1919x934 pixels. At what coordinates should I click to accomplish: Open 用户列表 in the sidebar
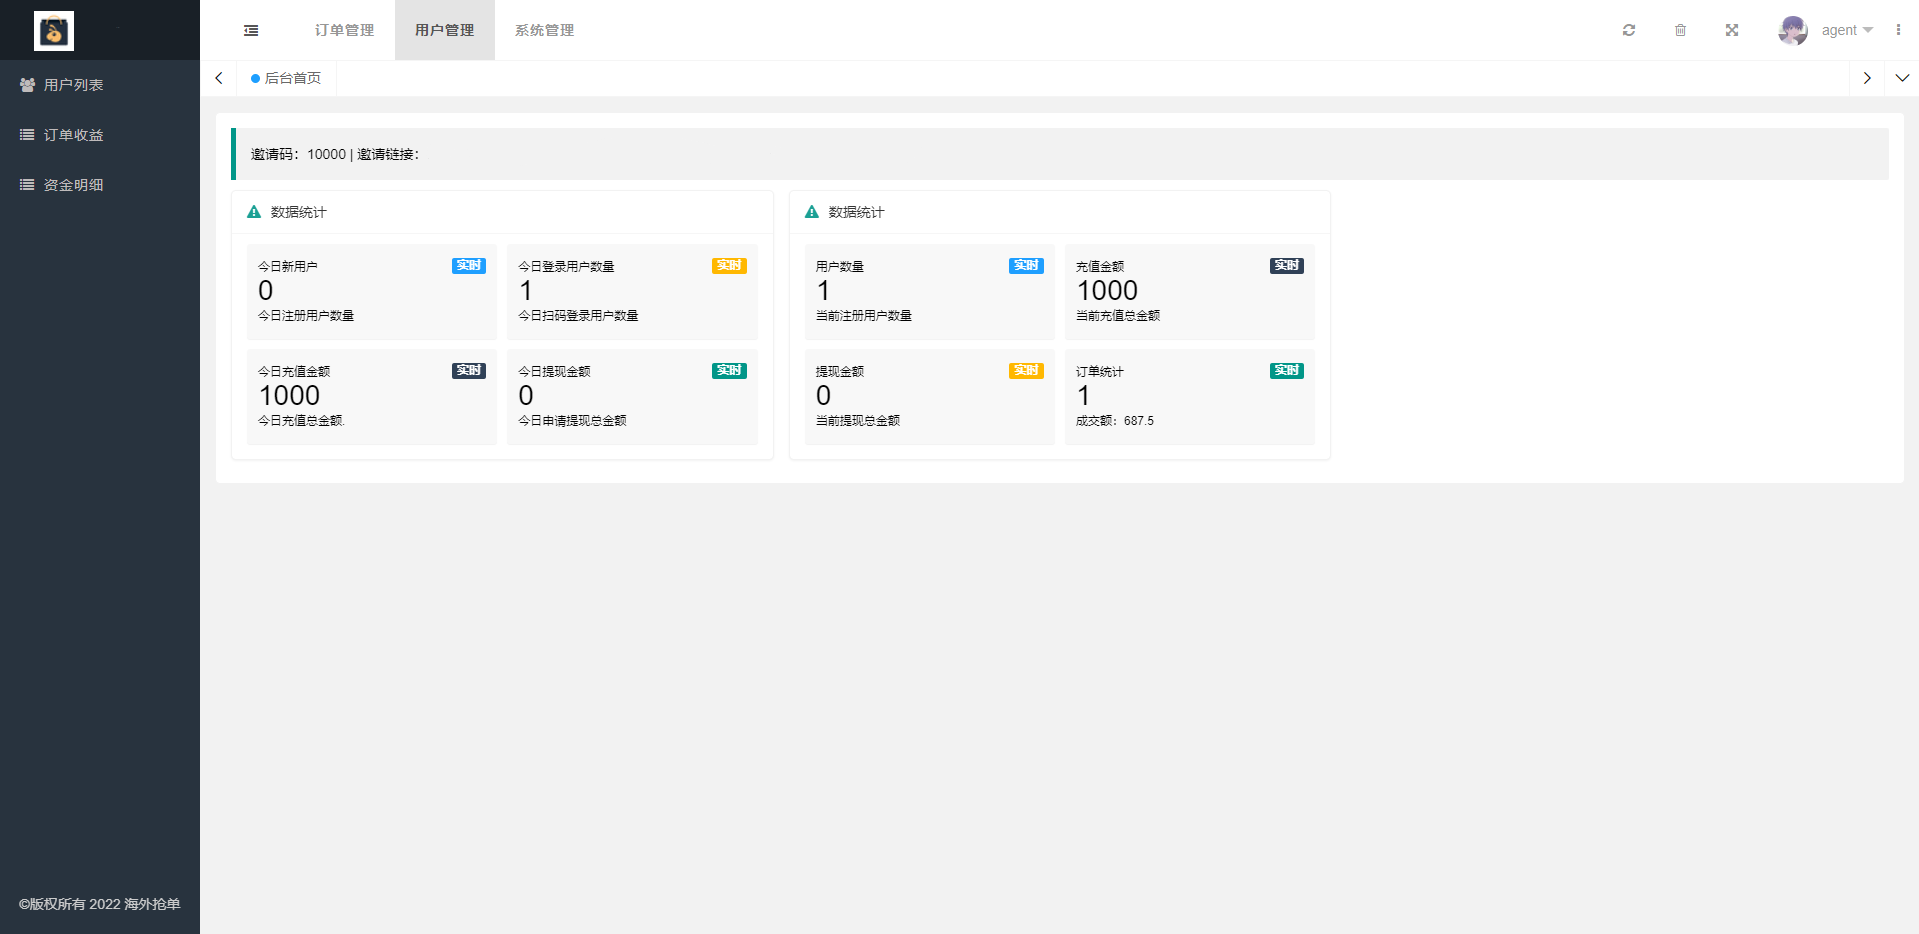pos(73,85)
